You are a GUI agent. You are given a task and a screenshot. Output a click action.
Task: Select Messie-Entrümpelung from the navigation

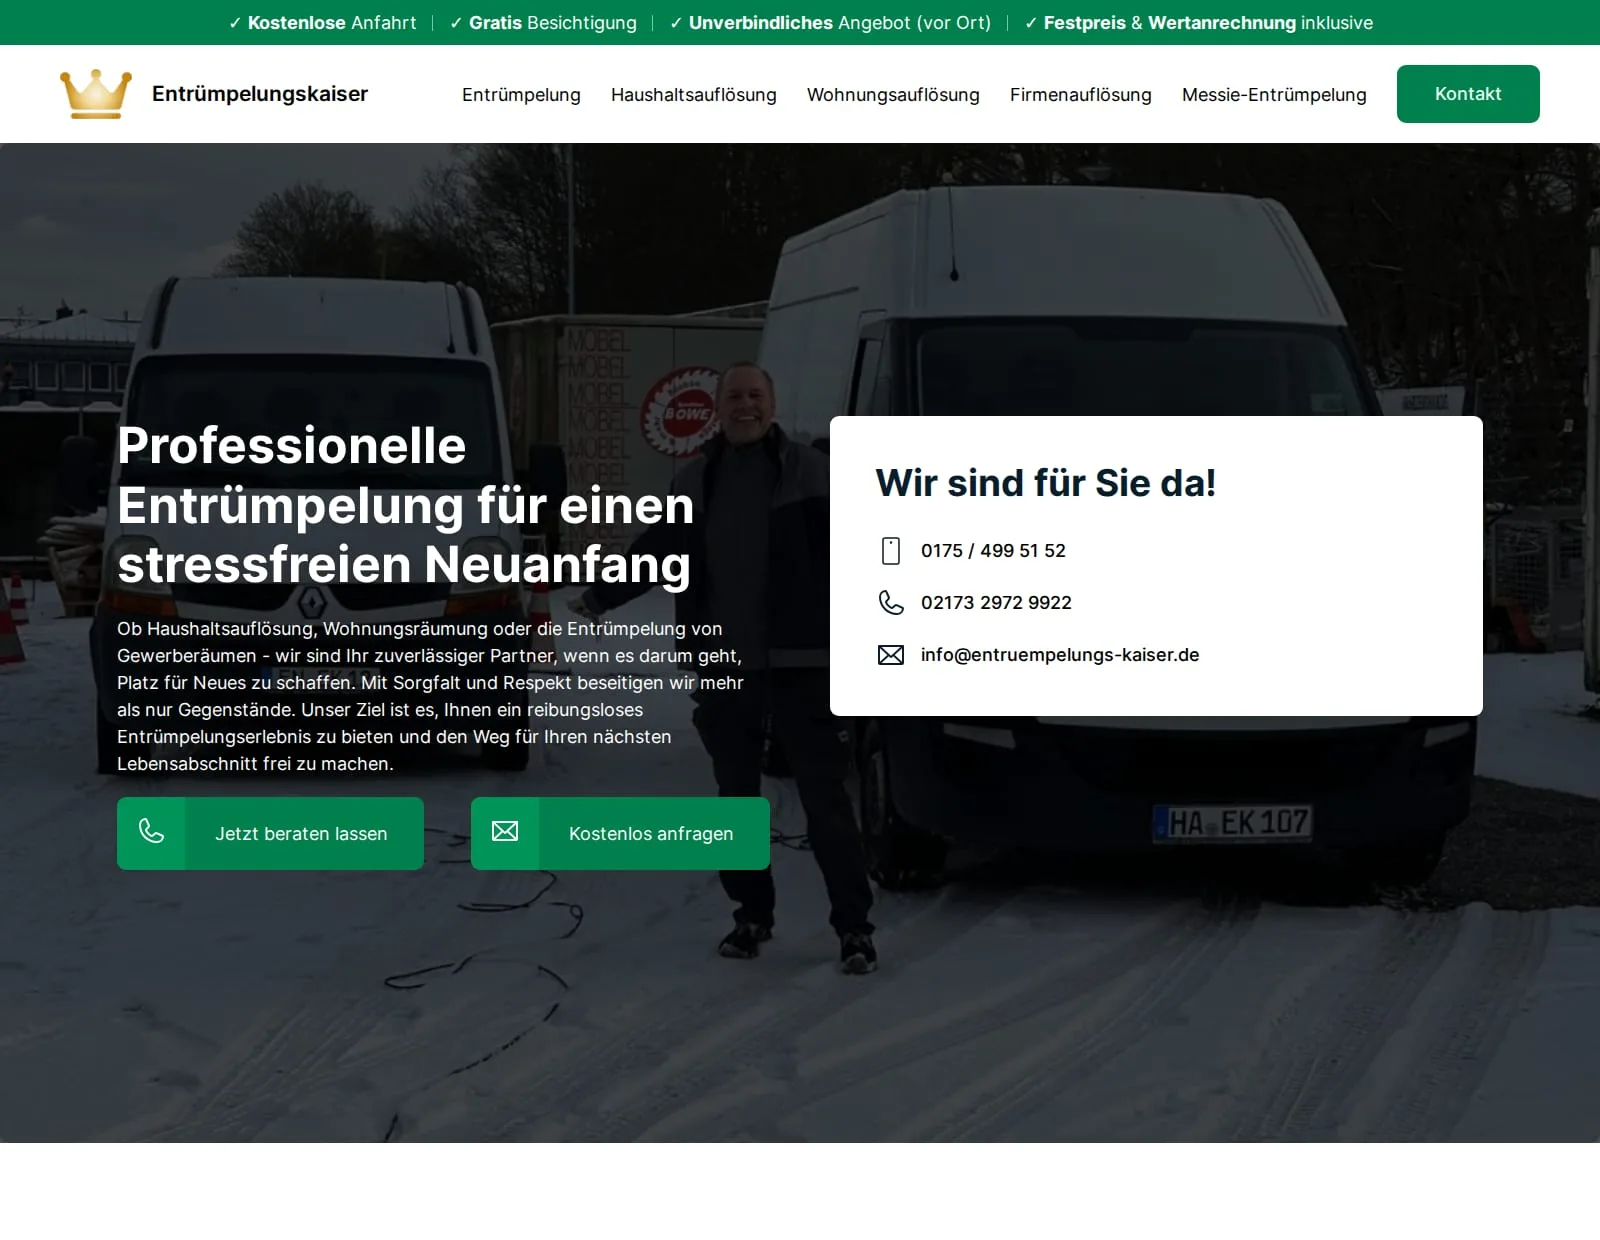pos(1274,94)
